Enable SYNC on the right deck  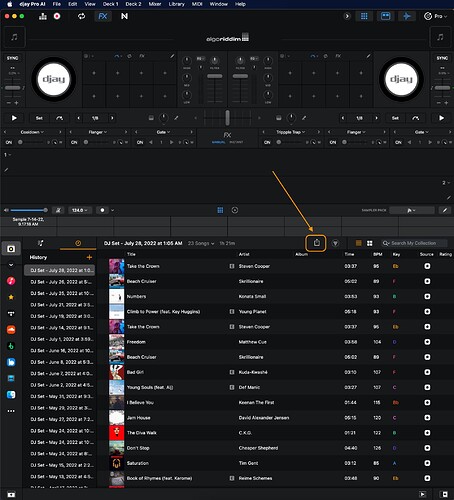[x=442, y=58]
